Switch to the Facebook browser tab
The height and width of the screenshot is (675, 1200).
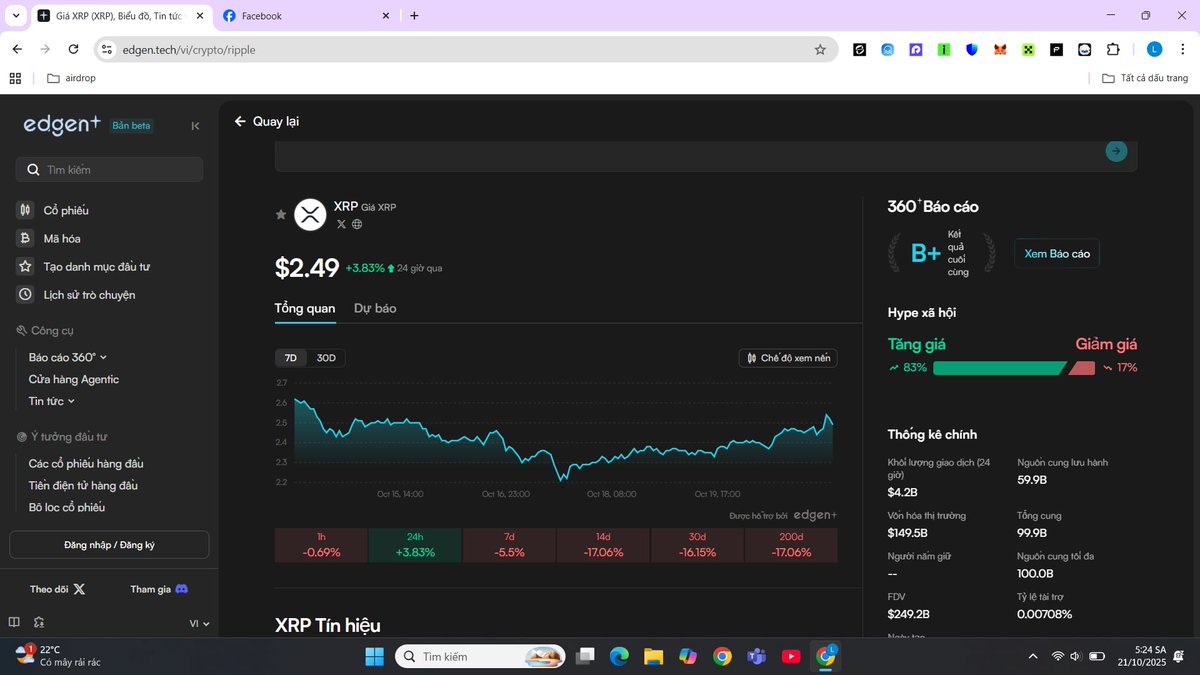[305, 15]
